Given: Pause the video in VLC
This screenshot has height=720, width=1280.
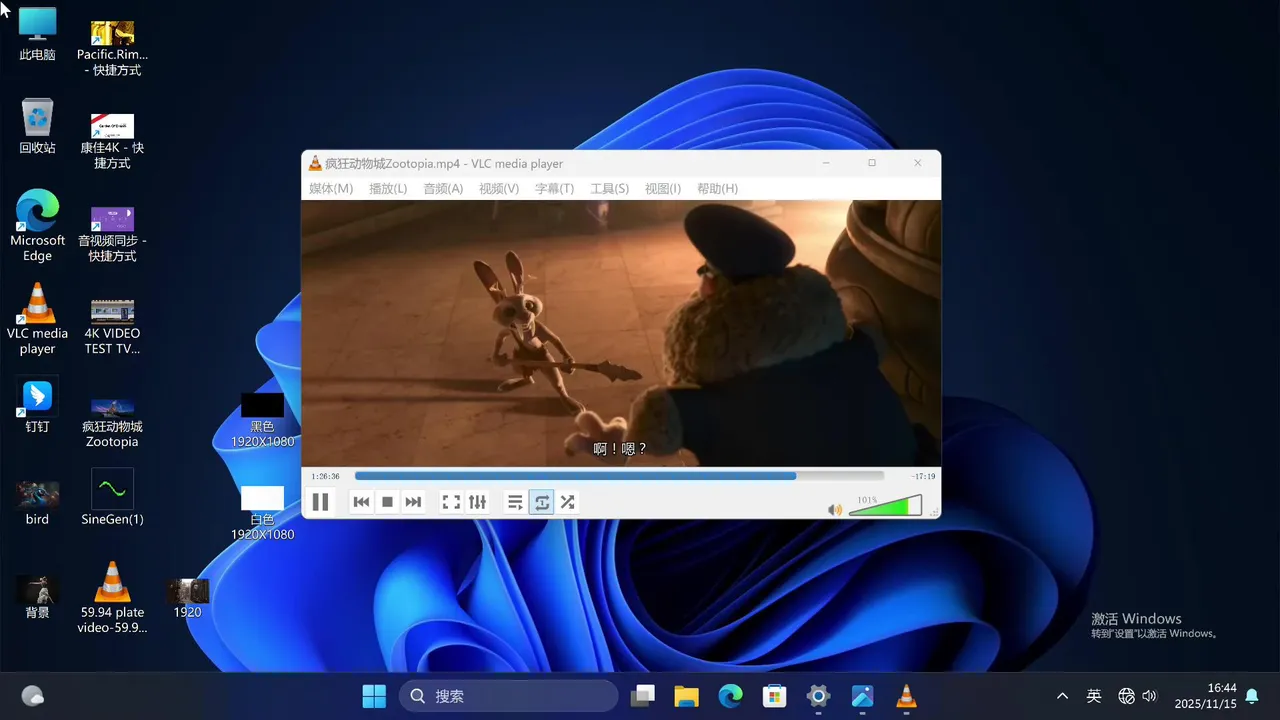Looking at the screenshot, I should click(x=320, y=502).
